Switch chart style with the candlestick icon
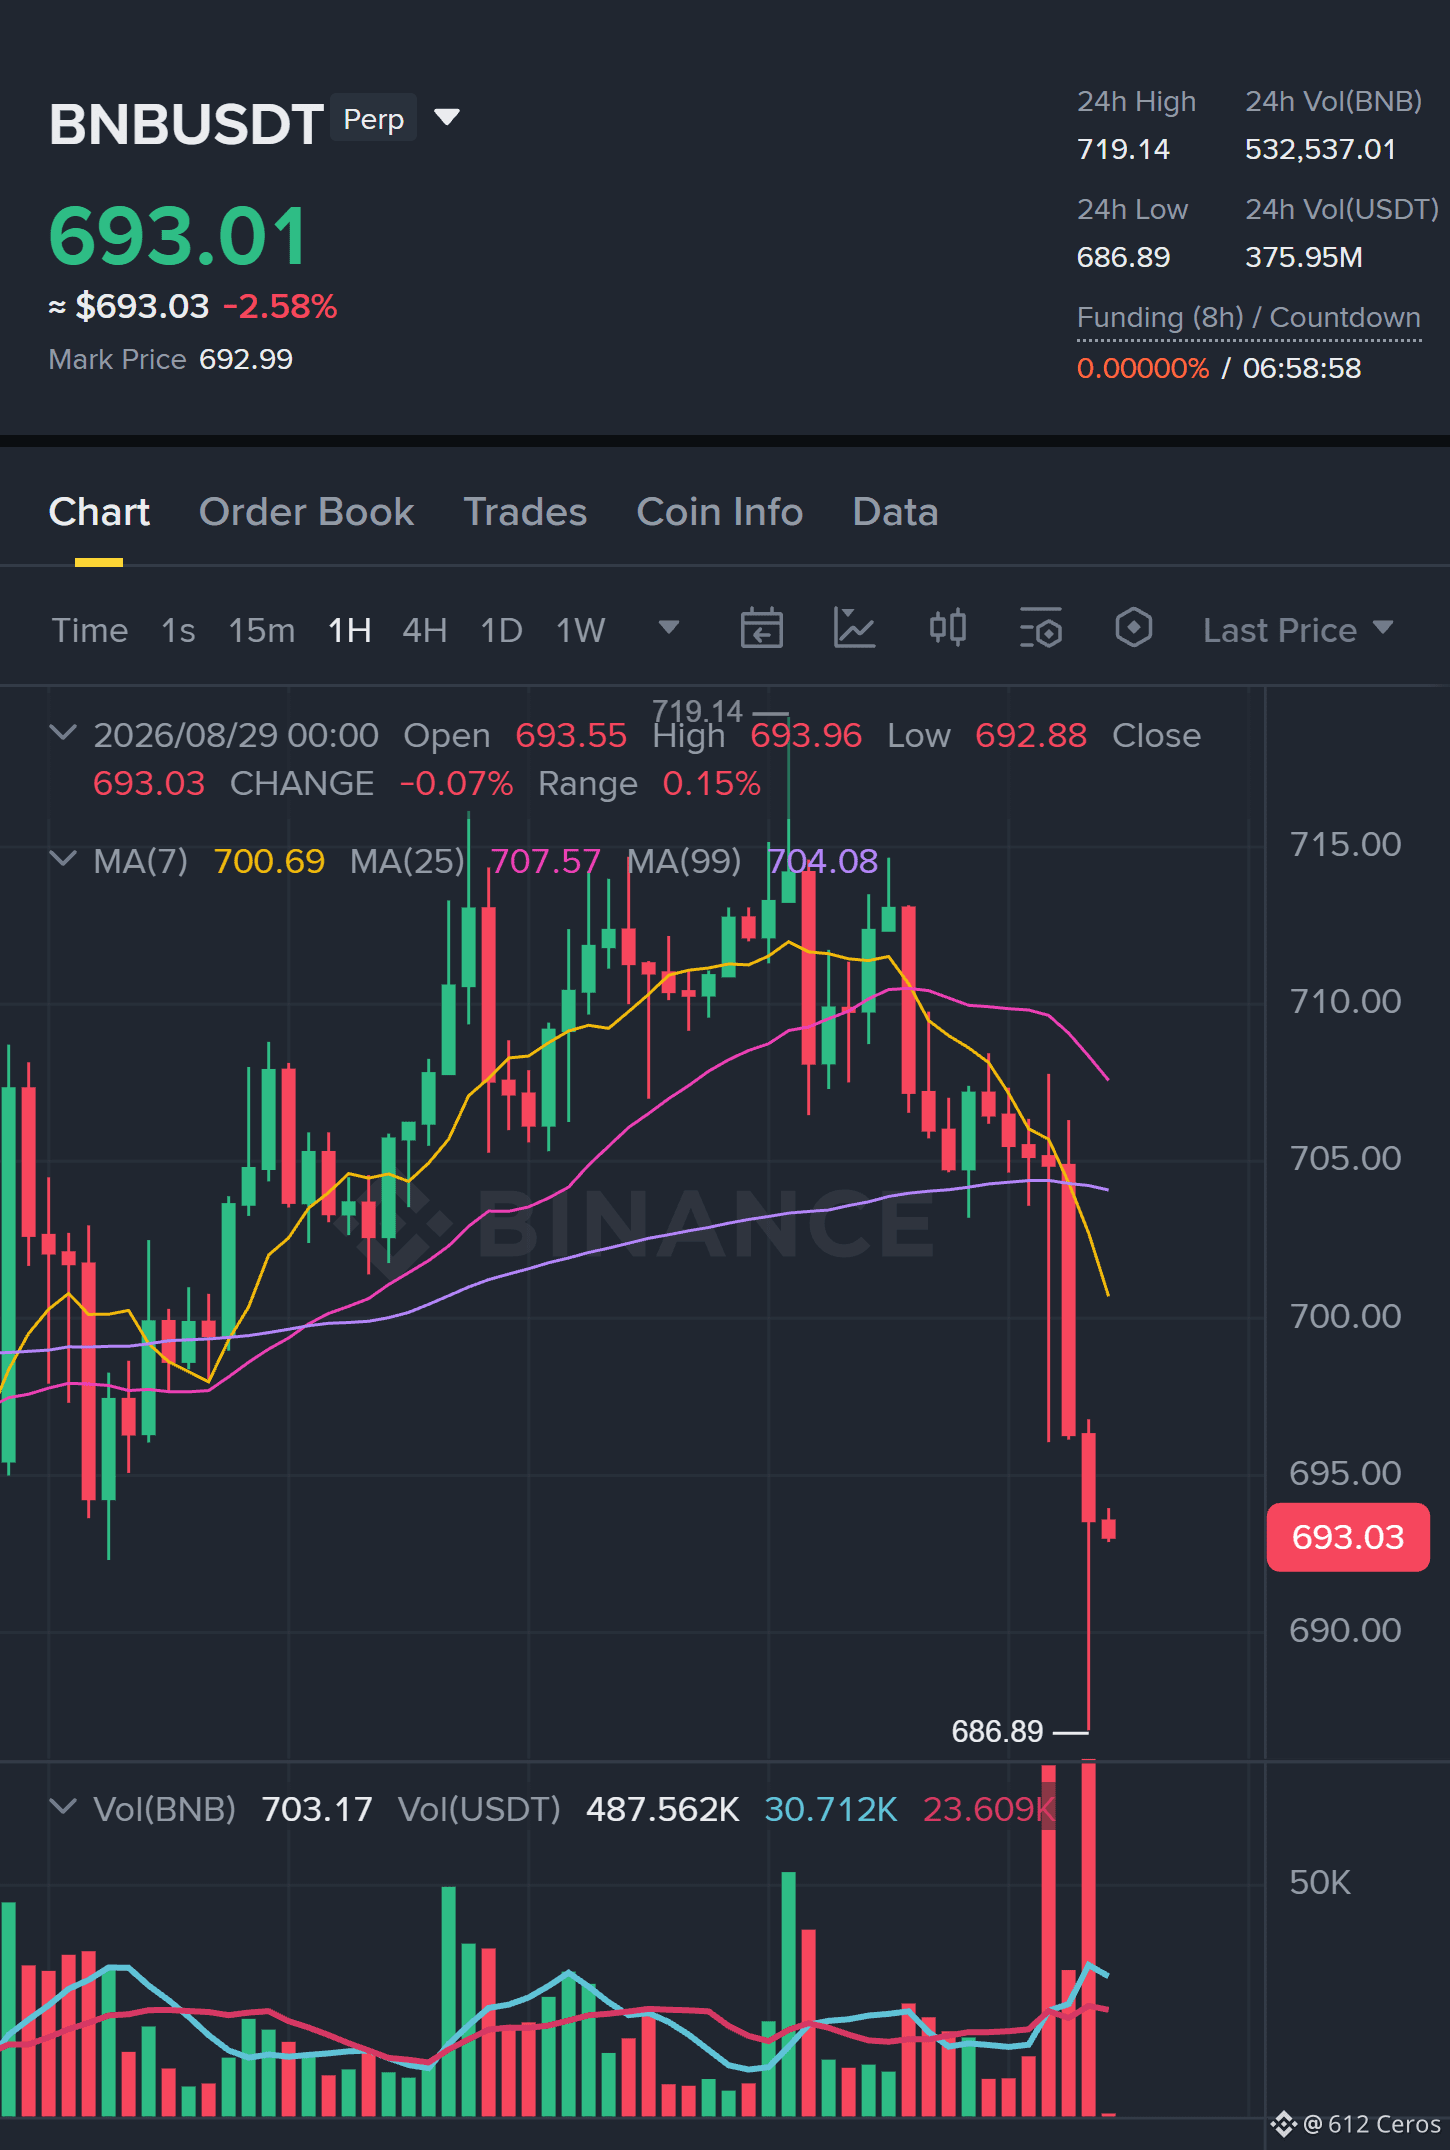 947,629
